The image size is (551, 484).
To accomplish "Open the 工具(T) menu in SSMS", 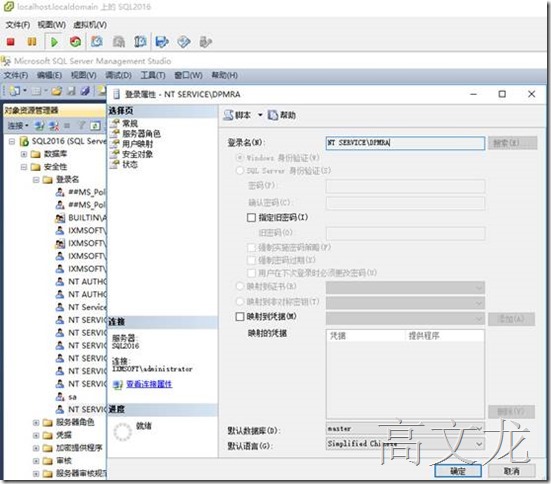I will 153,75.
